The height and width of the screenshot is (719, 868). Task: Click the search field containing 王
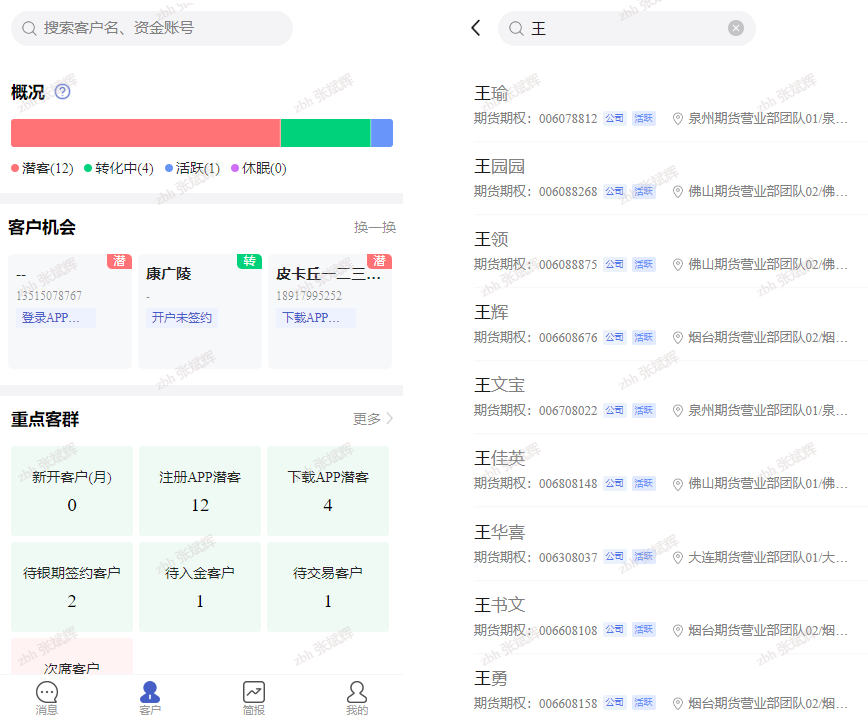pyautogui.click(x=627, y=28)
